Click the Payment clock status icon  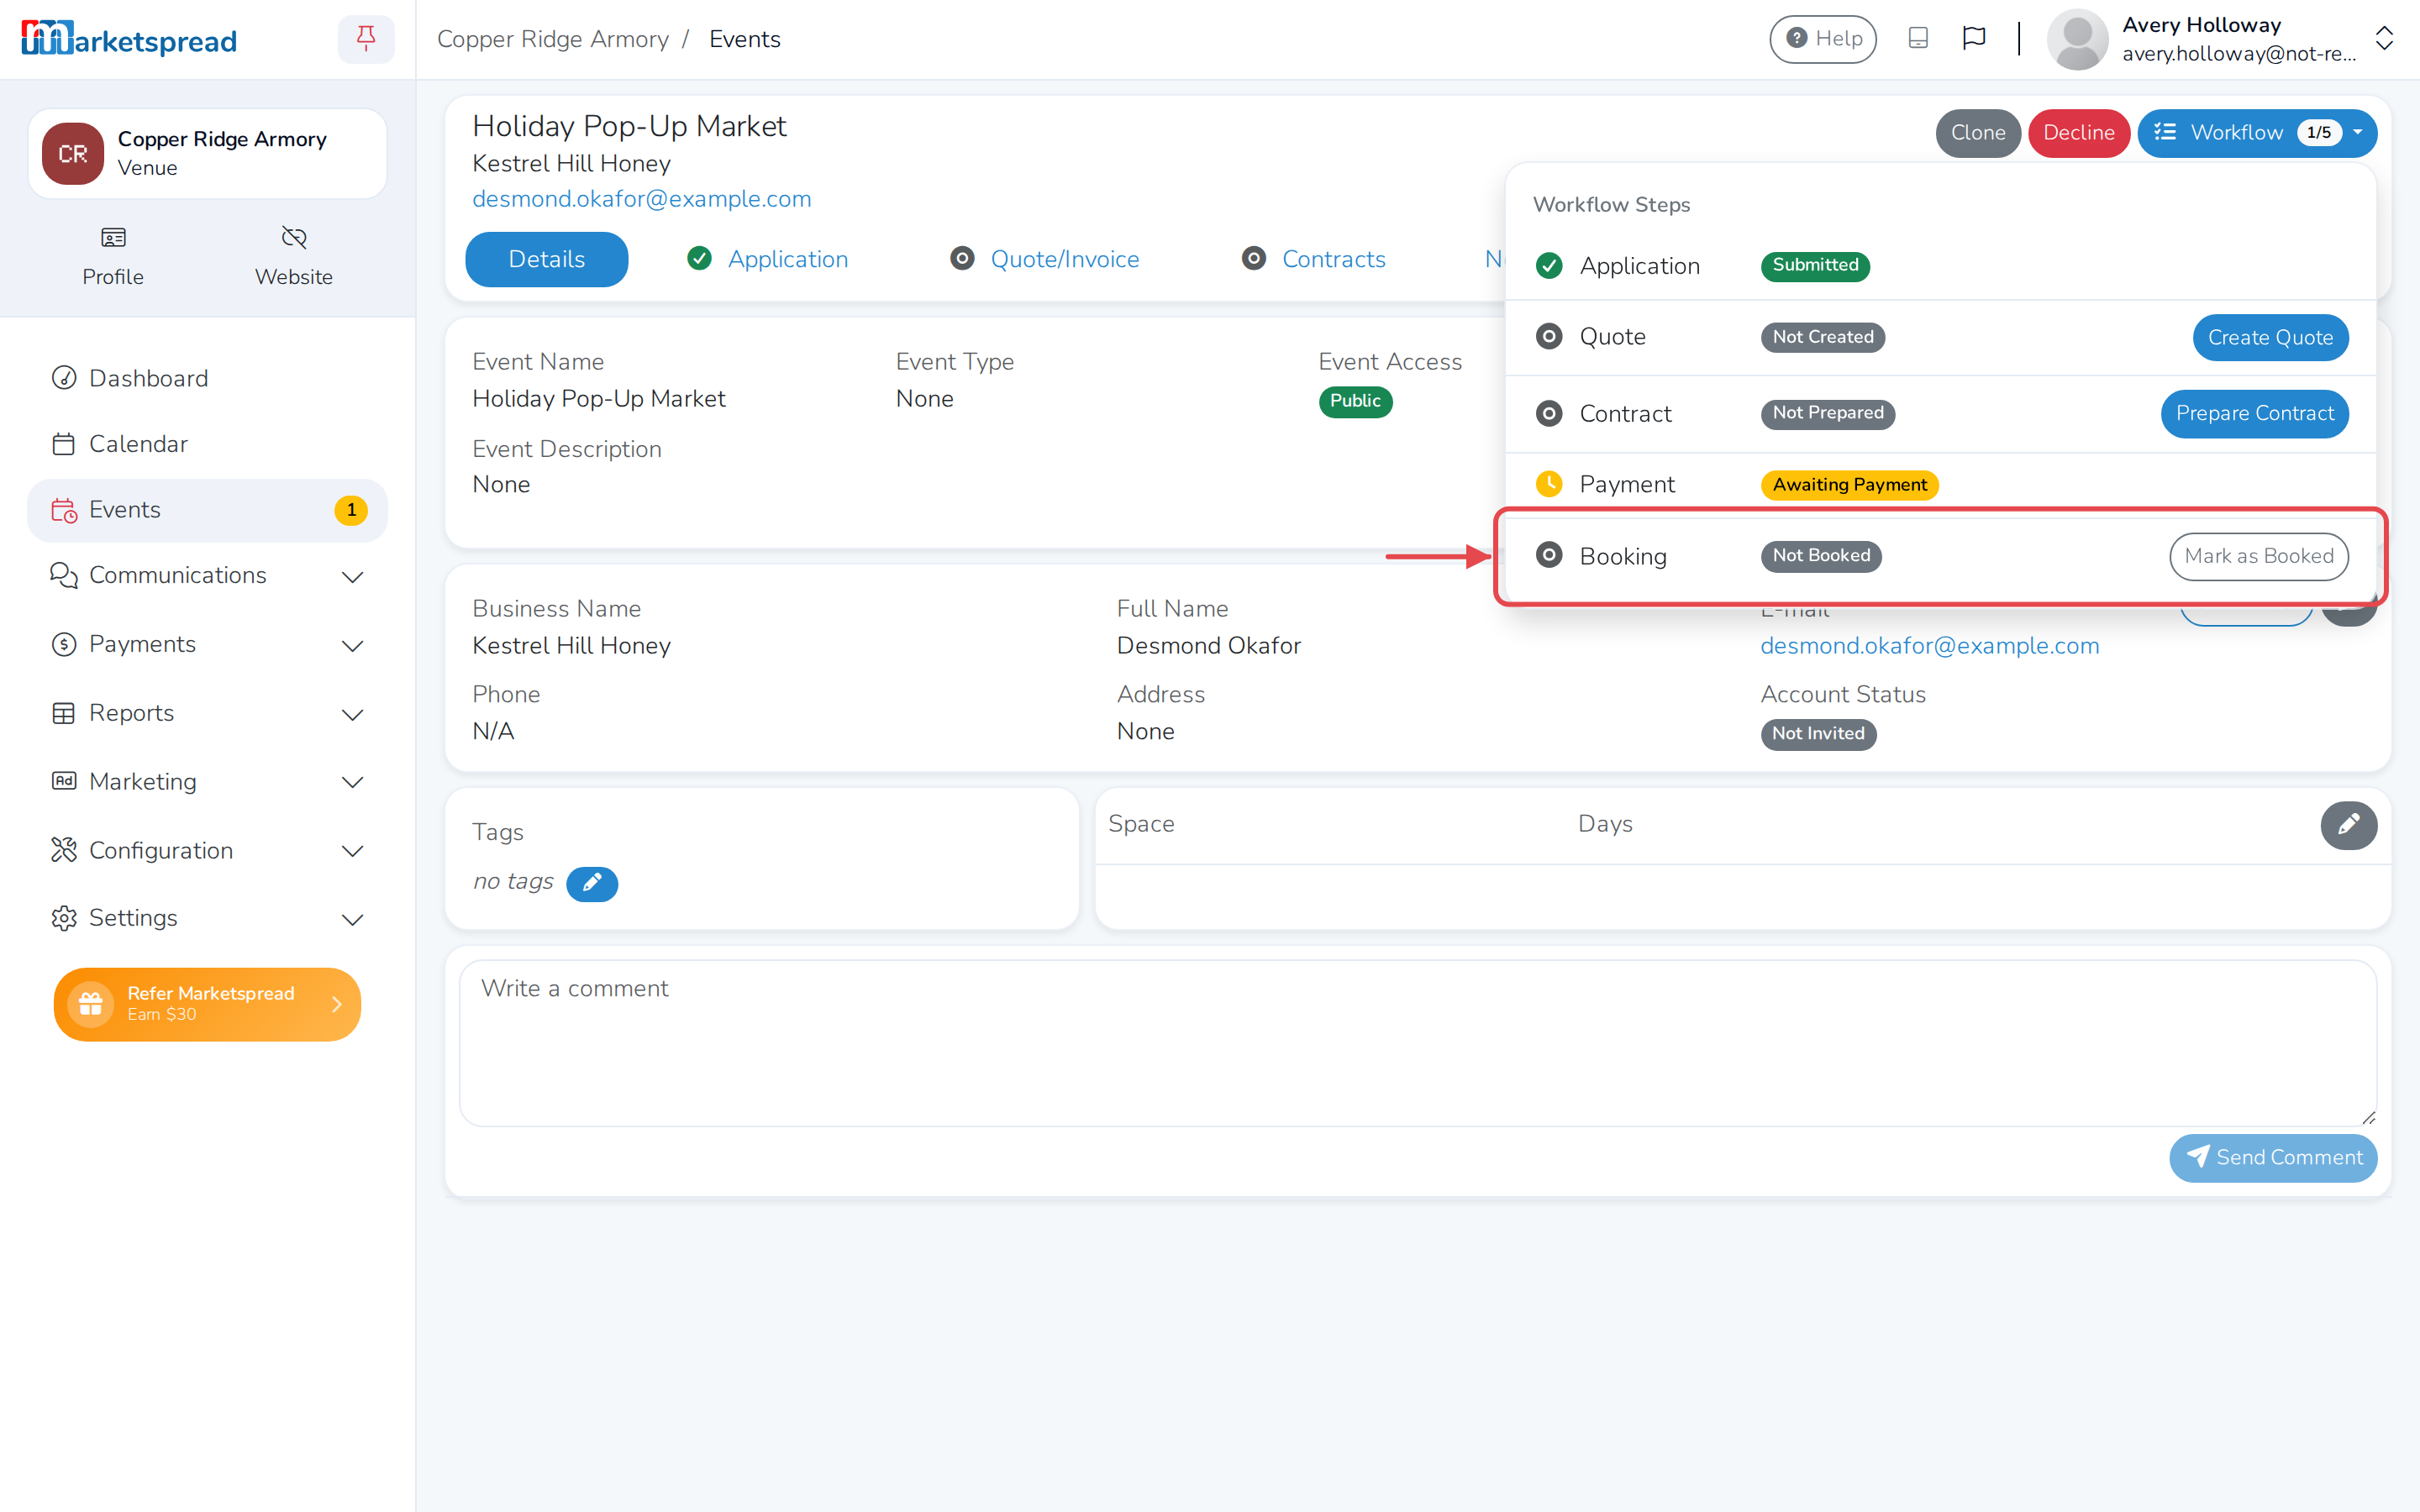pyautogui.click(x=1549, y=484)
